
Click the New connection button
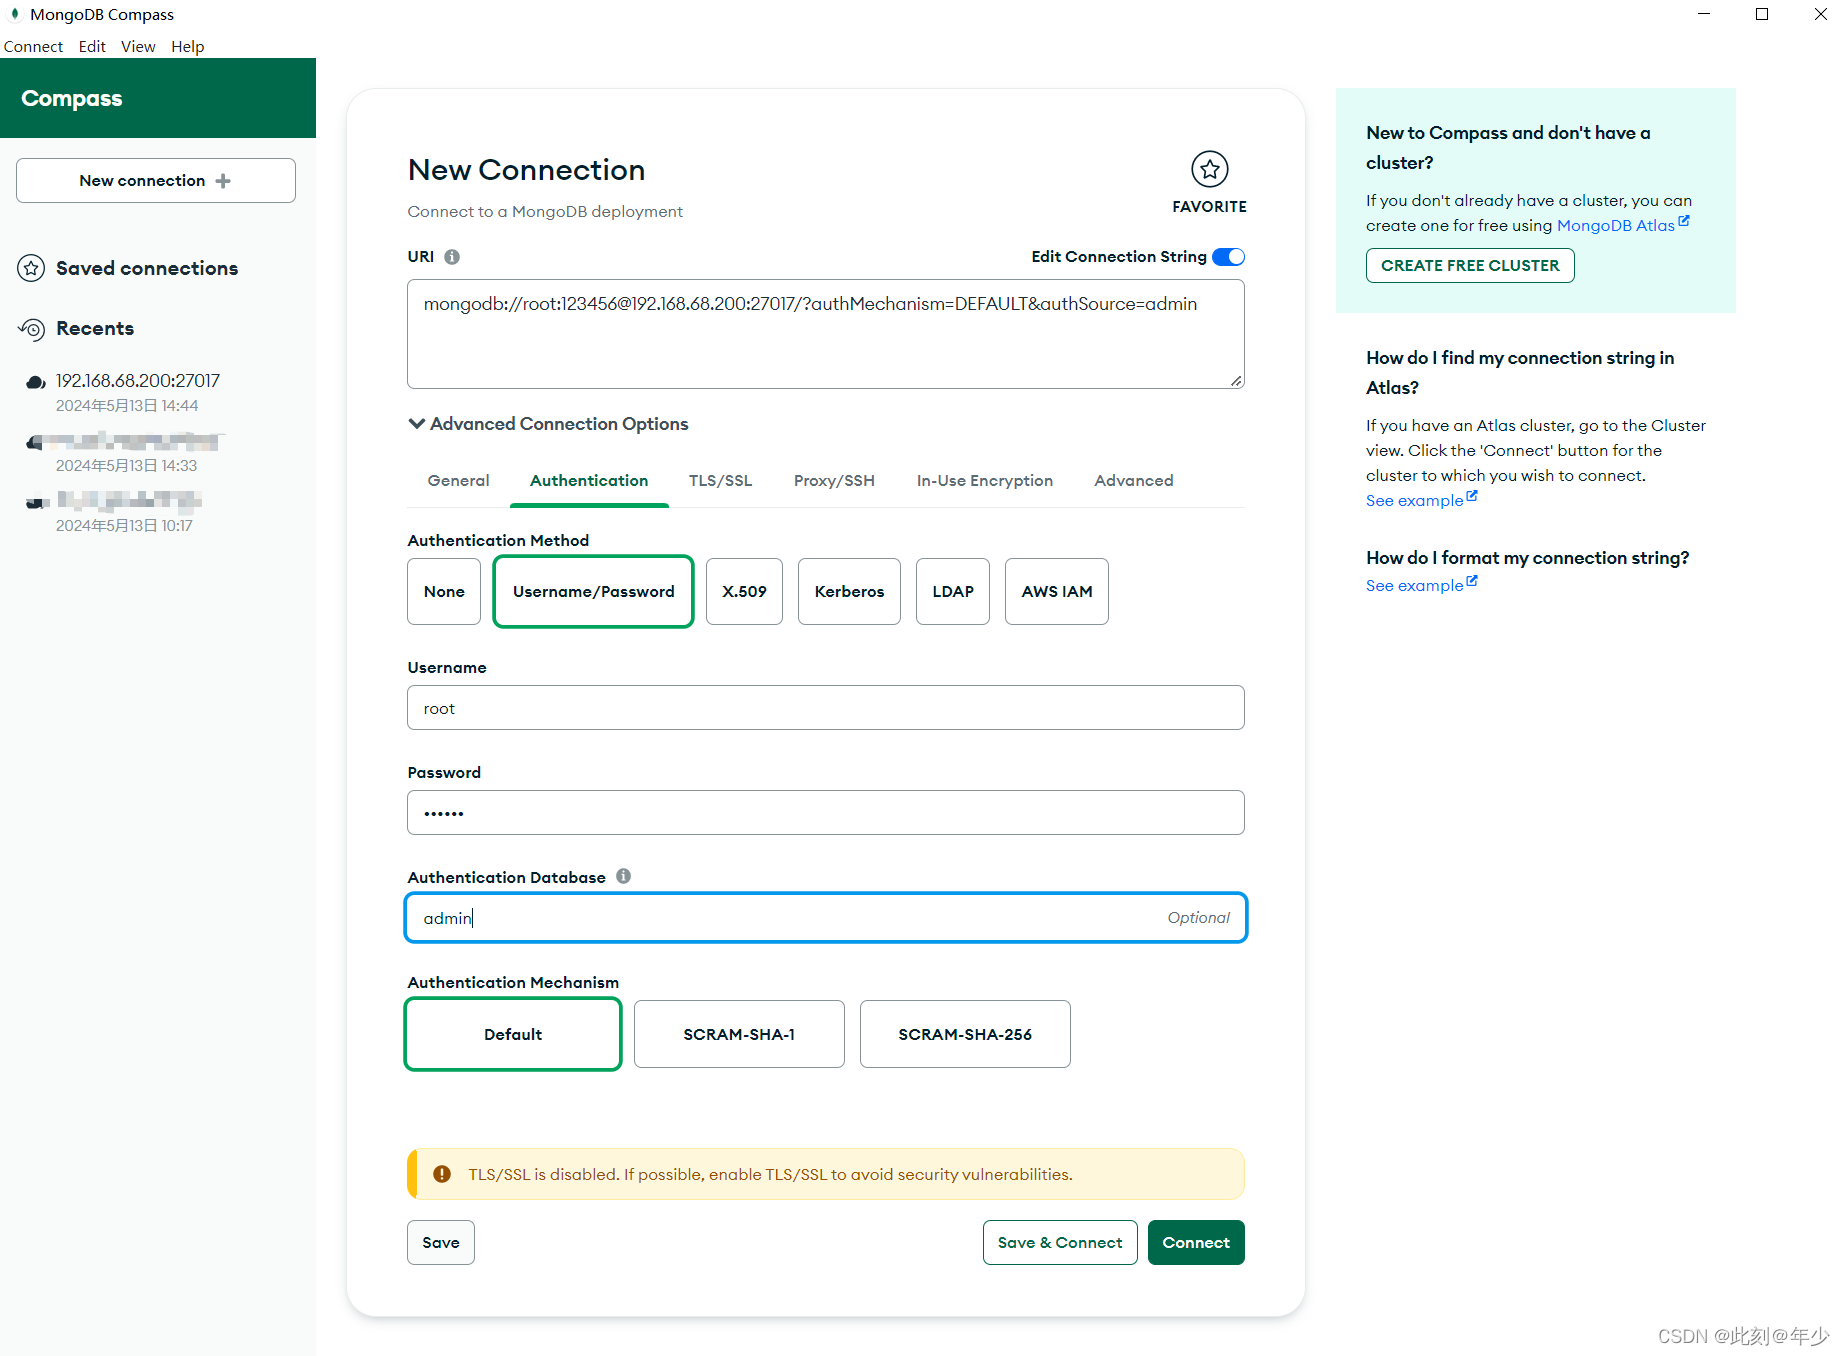pyautogui.click(x=156, y=181)
